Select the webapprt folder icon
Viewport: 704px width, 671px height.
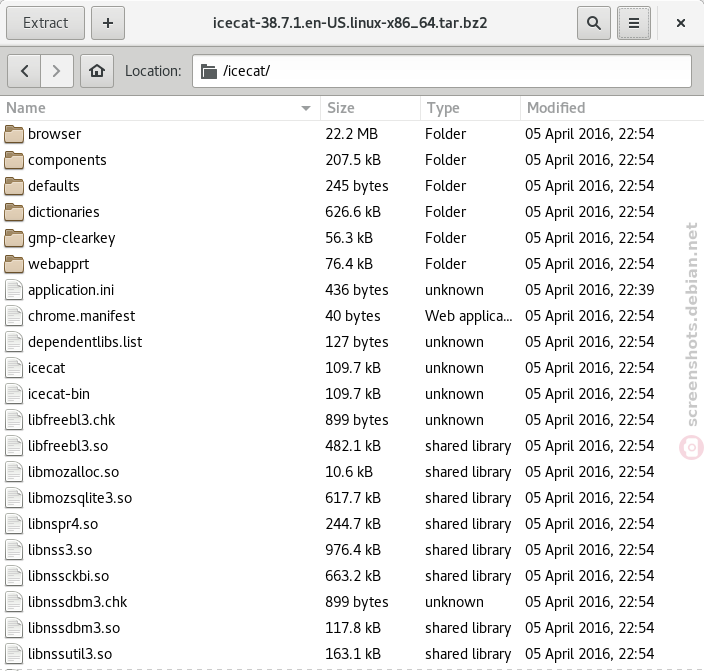(14, 264)
